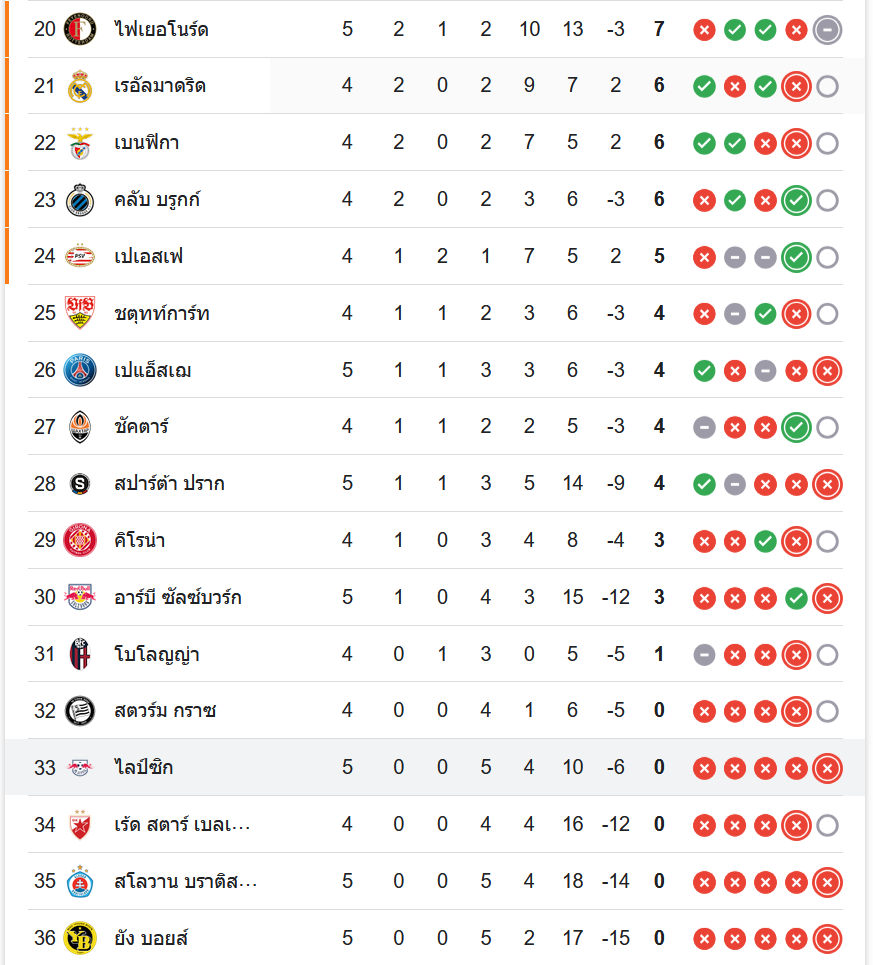Click the empty upcoming-match circle for เบนฟิกา
The image size is (873, 965).
(x=827, y=144)
